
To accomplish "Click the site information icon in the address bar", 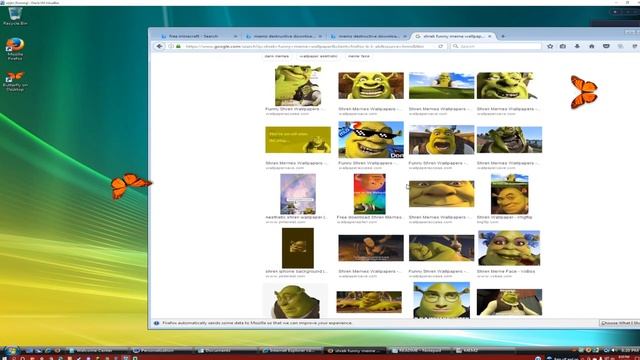I will click(x=171, y=47).
